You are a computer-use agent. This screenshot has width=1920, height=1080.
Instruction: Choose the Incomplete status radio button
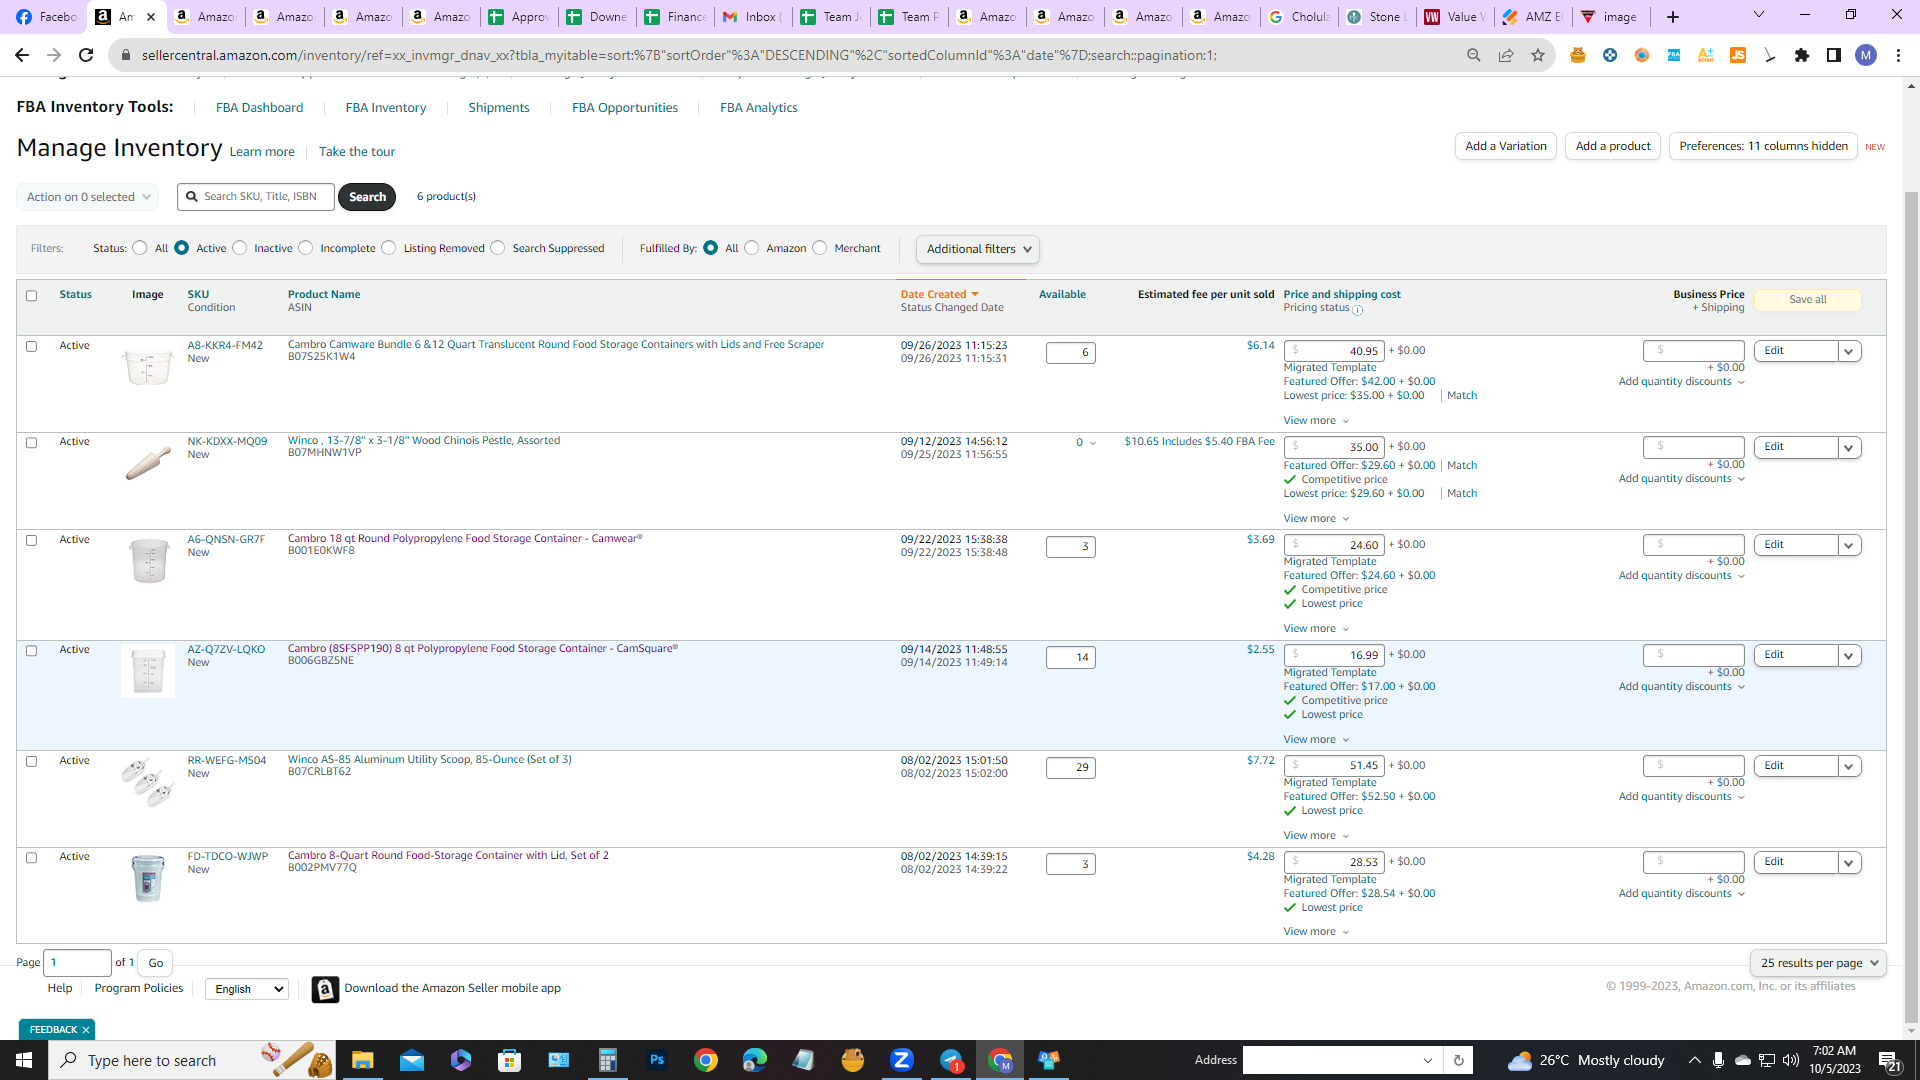(x=306, y=248)
